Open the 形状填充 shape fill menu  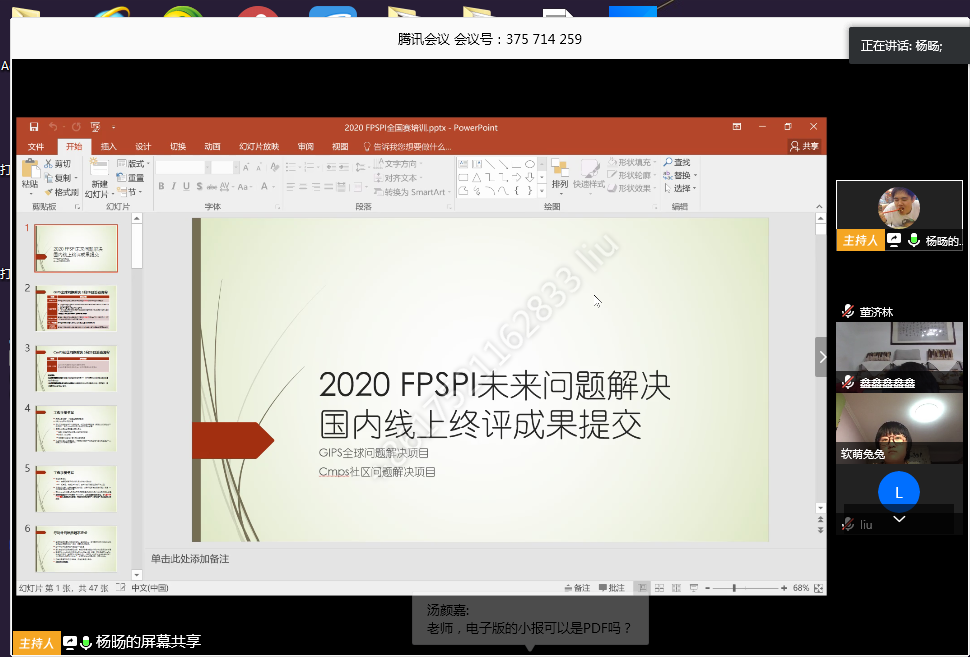[x=632, y=162]
